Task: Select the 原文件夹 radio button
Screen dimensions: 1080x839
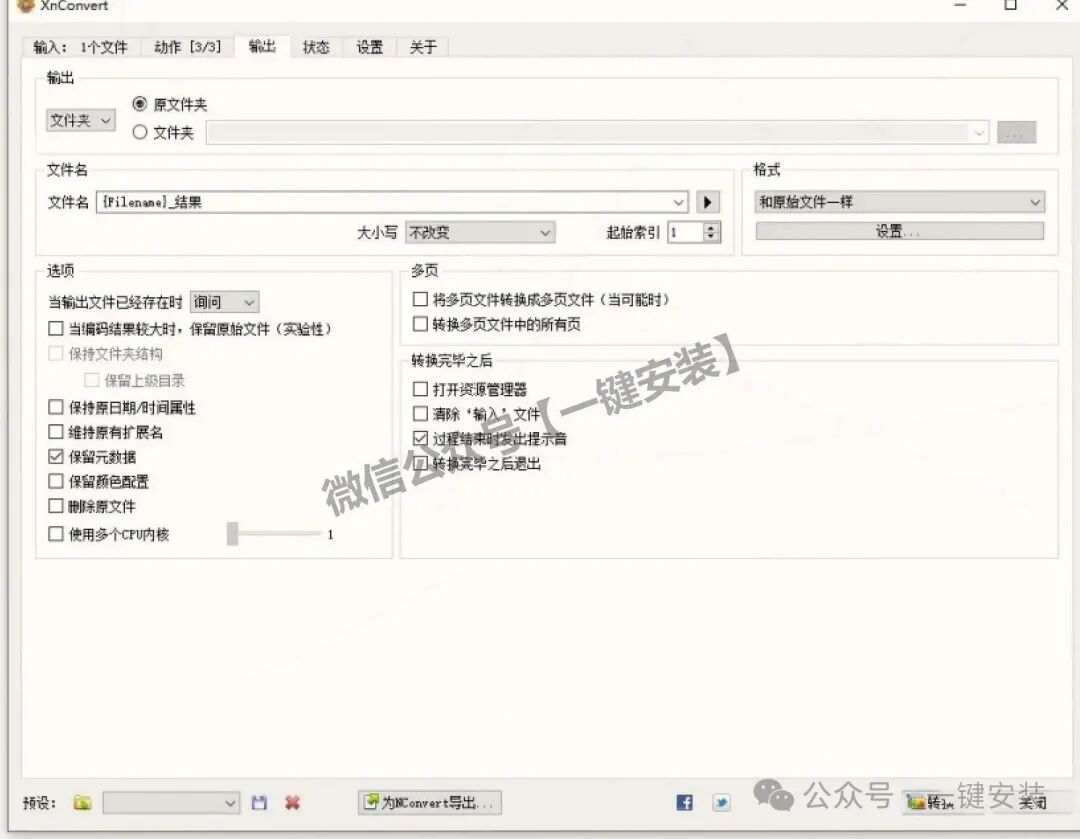Action: click(x=140, y=104)
